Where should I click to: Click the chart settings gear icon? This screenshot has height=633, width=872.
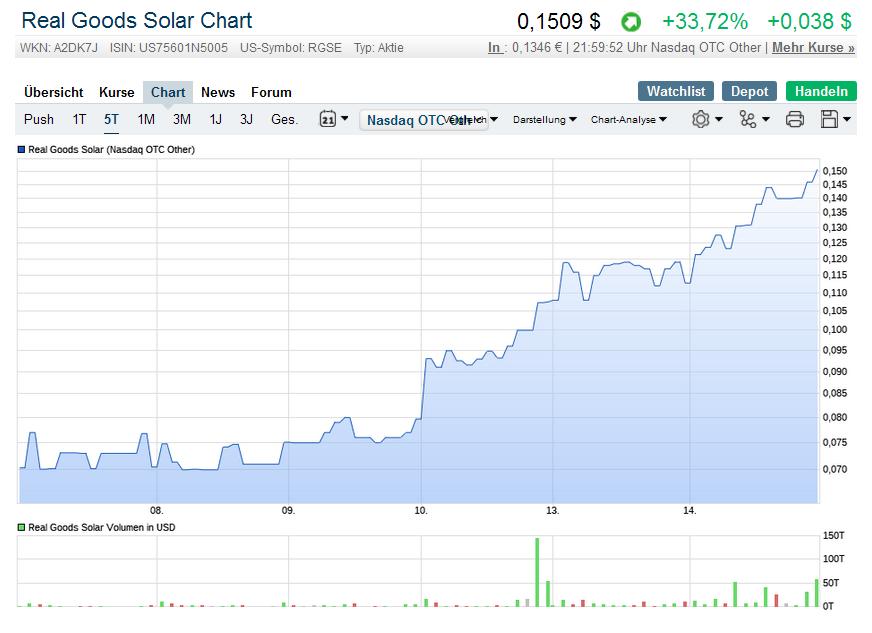pyautogui.click(x=700, y=118)
